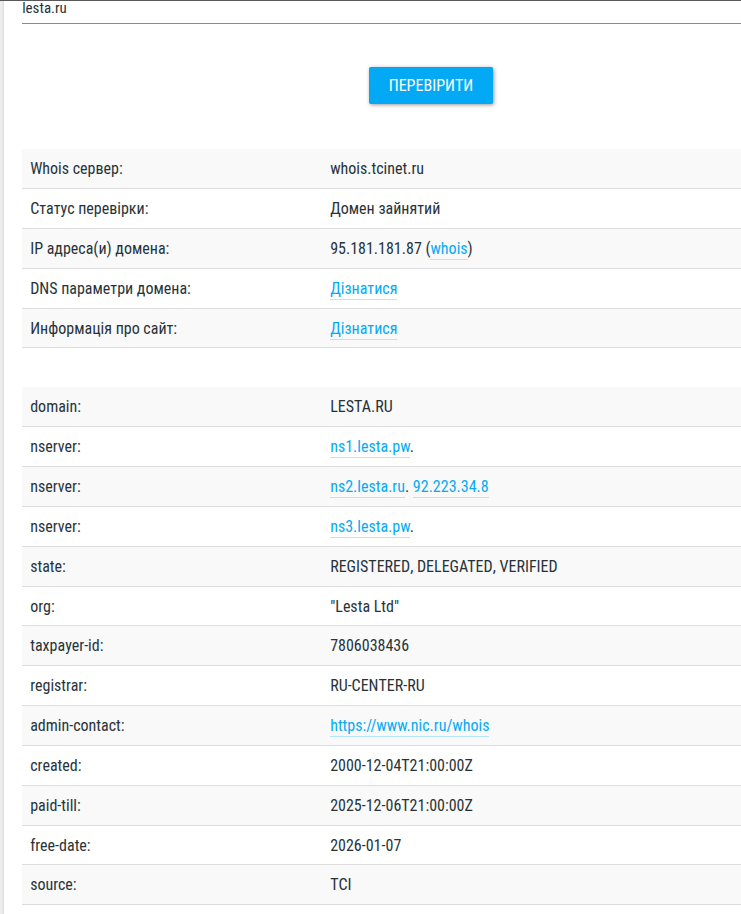Click the registrar: row label
The image size is (741, 914).
[59, 686]
